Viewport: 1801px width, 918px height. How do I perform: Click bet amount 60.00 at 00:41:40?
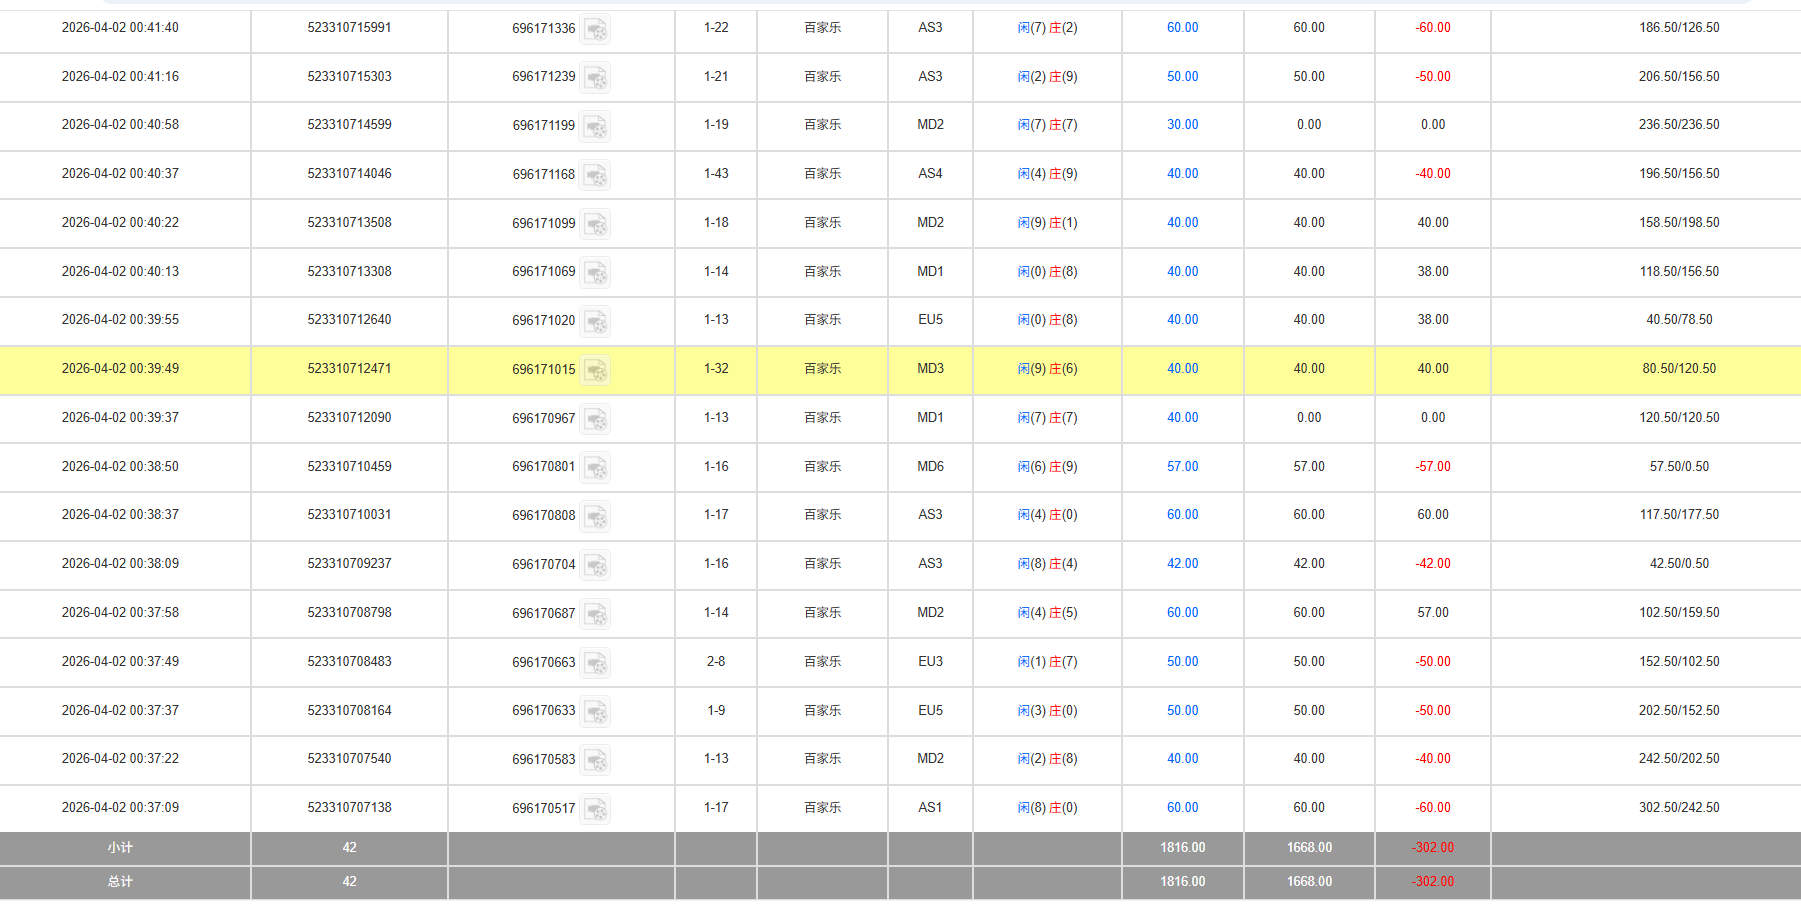tap(1182, 28)
